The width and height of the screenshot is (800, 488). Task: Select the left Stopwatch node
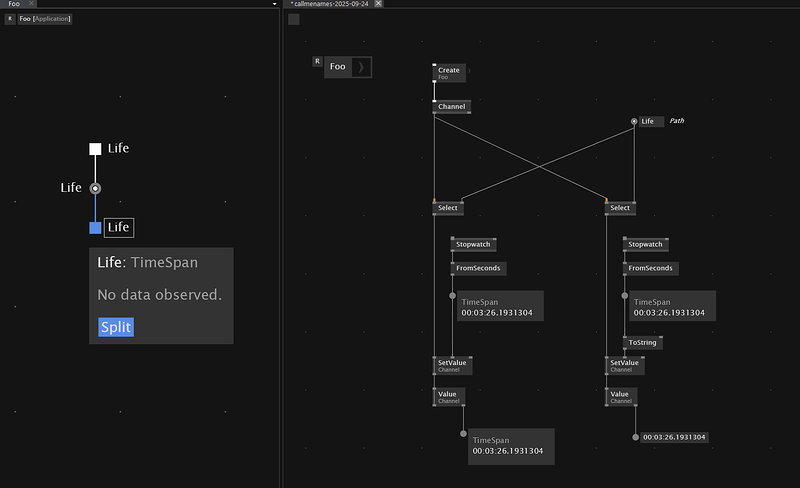[474, 244]
